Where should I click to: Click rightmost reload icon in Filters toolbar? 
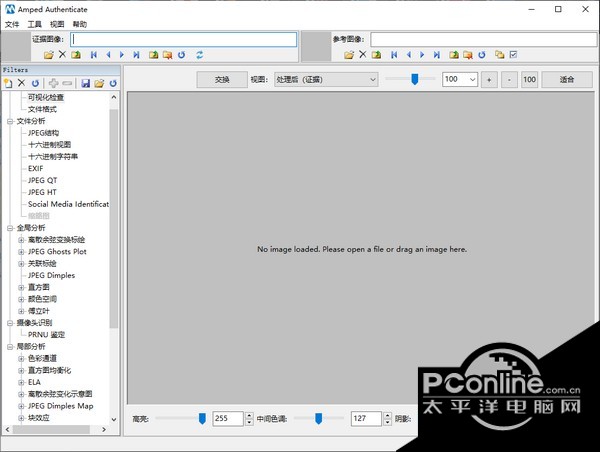(113, 83)
